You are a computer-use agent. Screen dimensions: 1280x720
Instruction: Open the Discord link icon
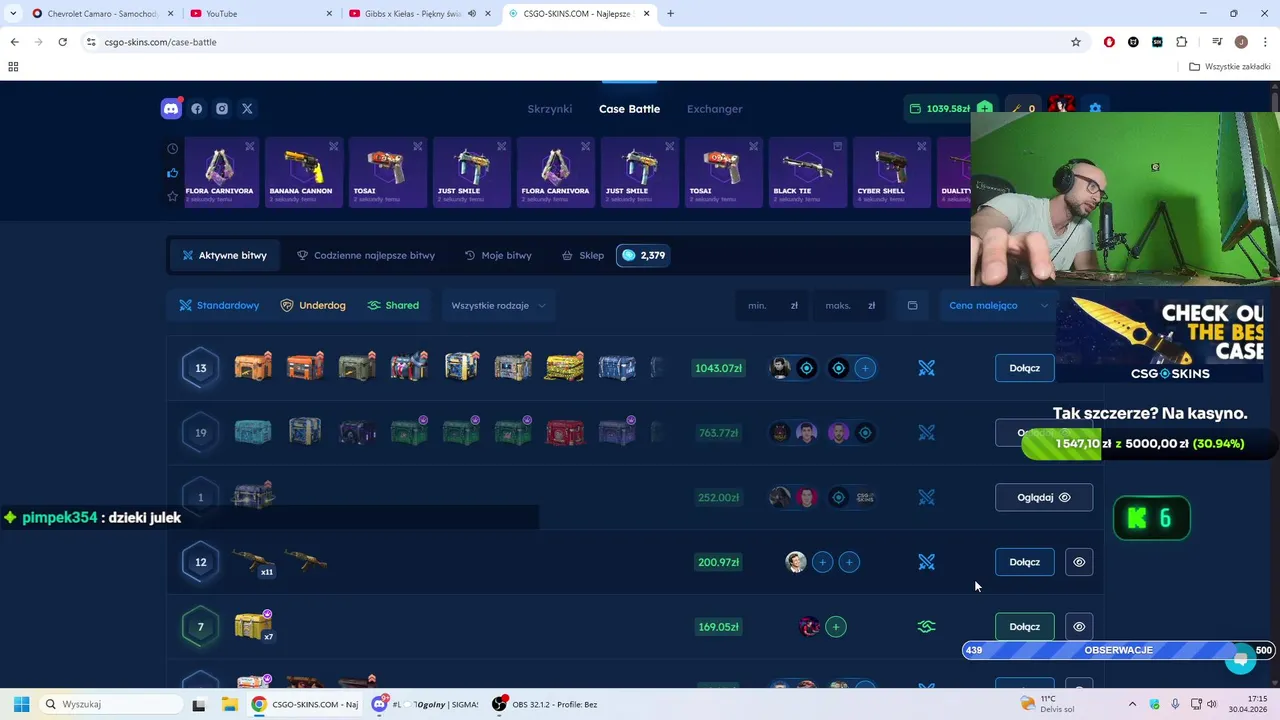click(171, 109)
